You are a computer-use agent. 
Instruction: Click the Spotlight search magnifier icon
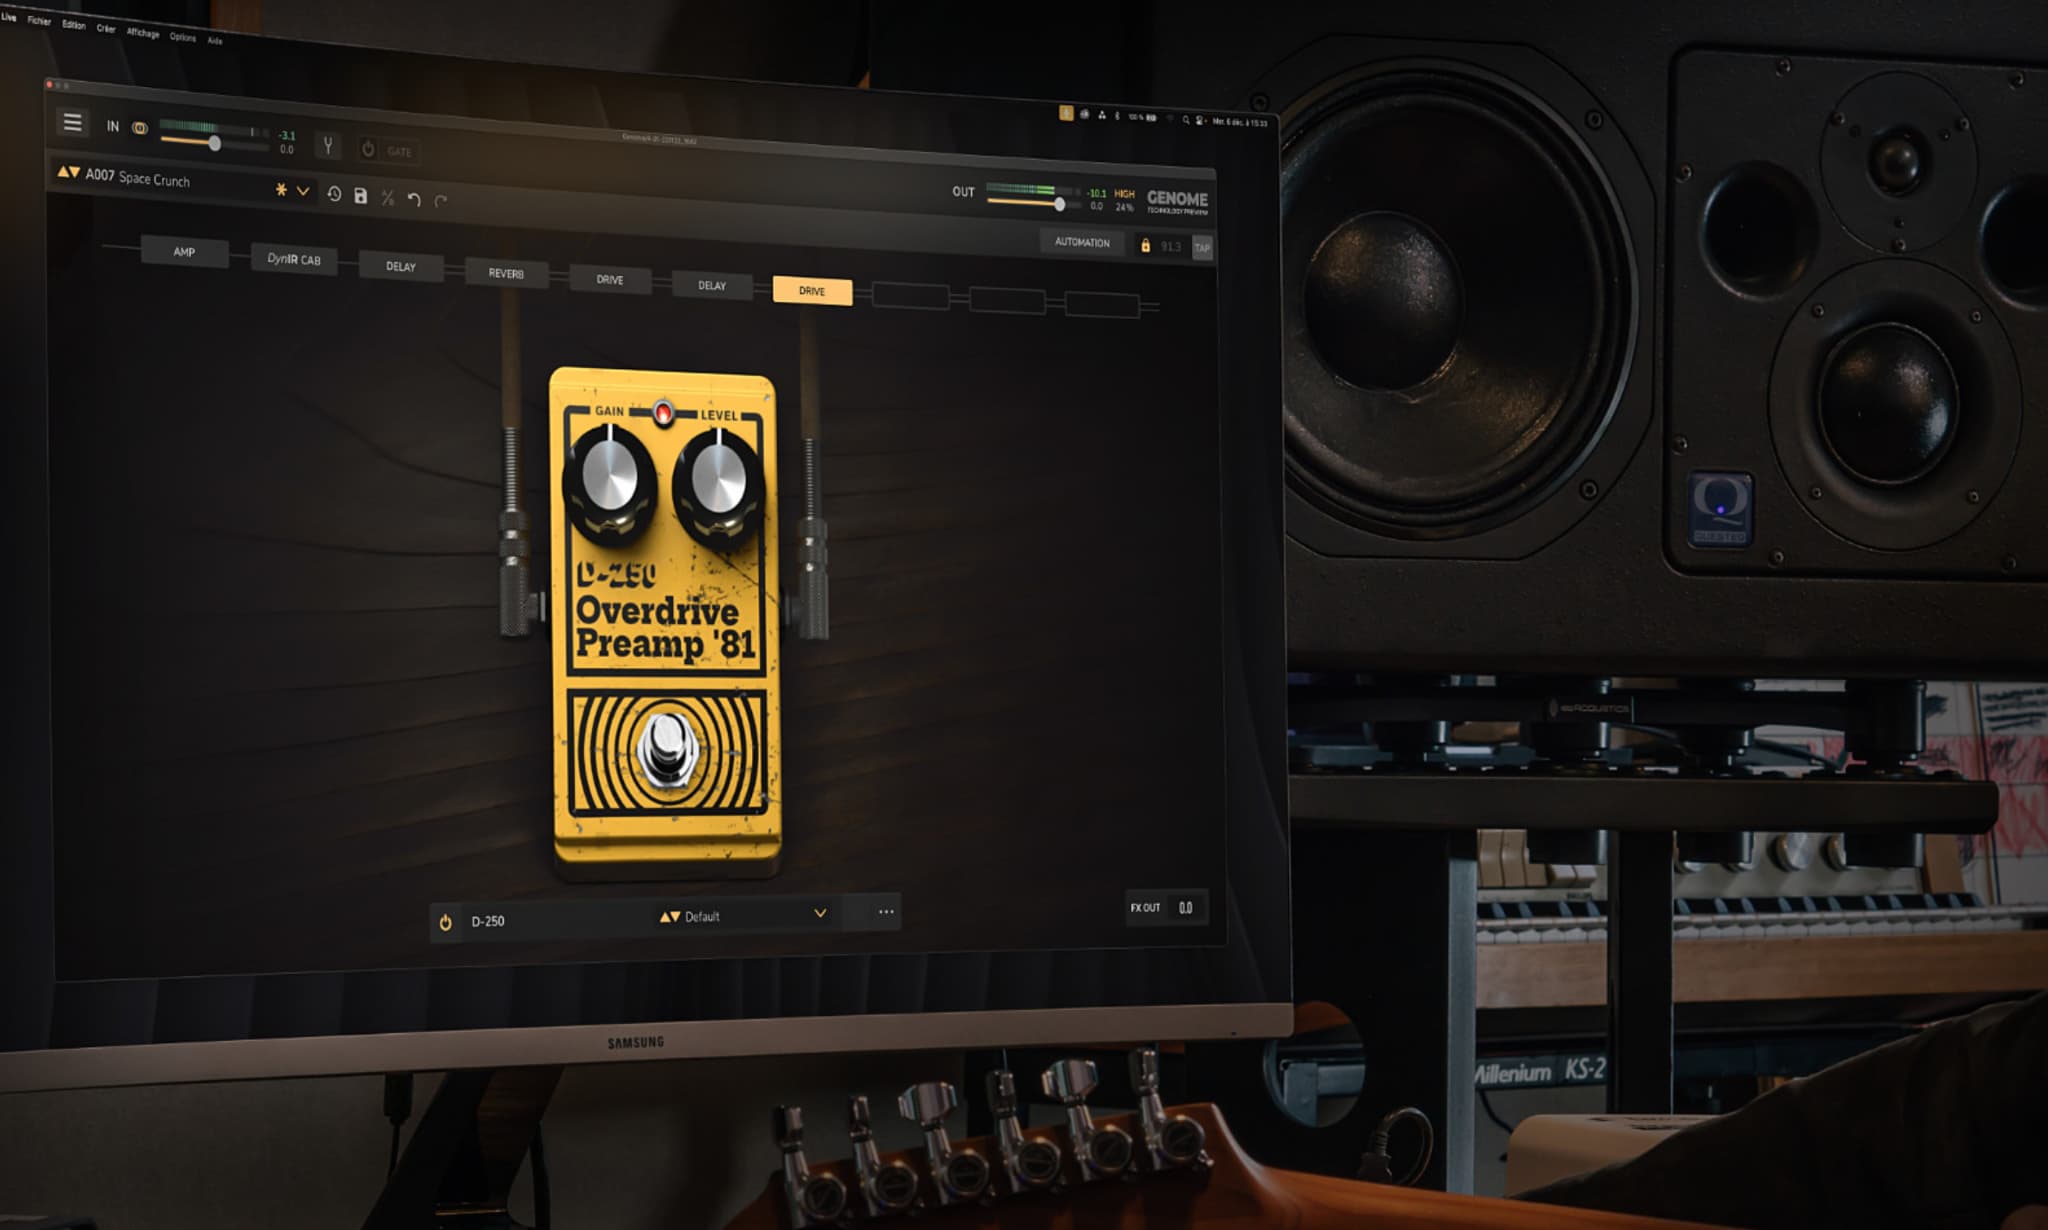tap(1186, 120)
